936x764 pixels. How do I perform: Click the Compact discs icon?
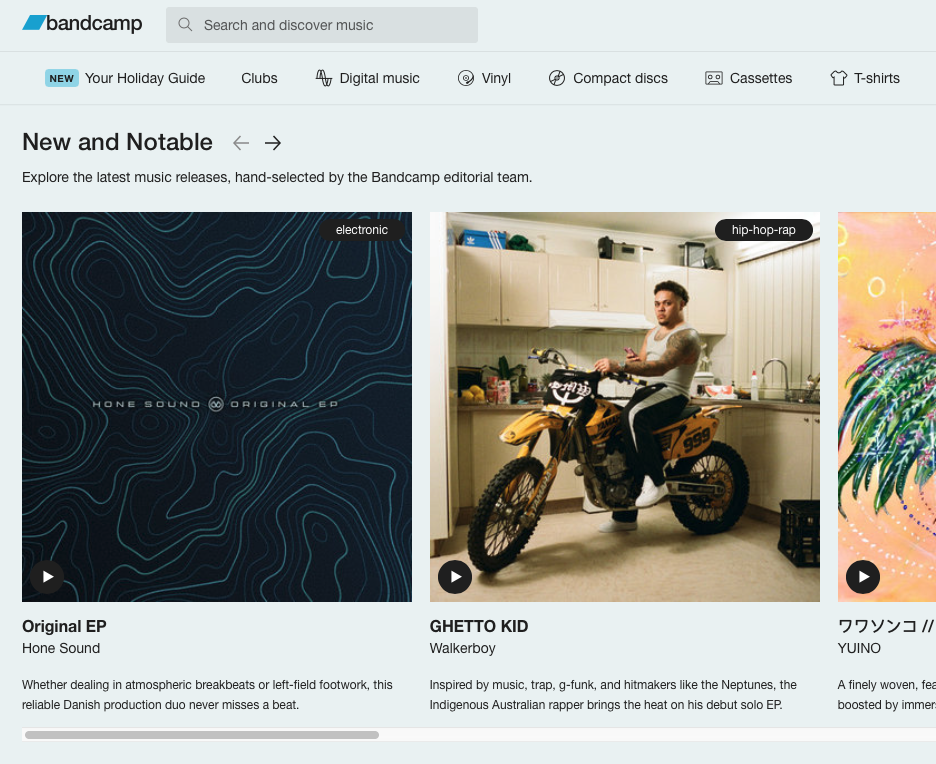pos(557,78)
